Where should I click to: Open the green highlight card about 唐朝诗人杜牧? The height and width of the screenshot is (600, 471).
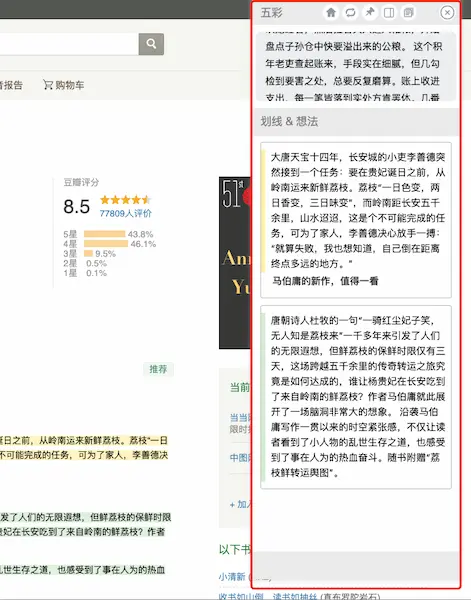(356, 397)
